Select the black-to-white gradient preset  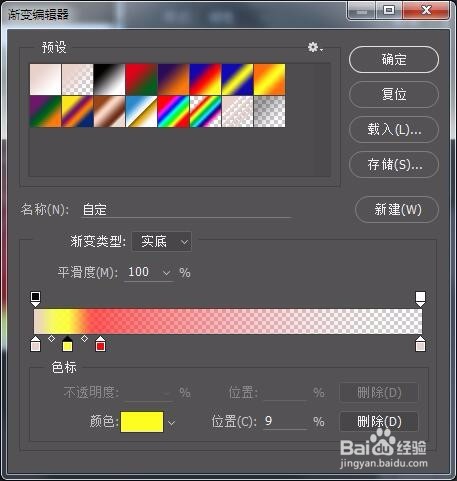[x=109, y=80]
